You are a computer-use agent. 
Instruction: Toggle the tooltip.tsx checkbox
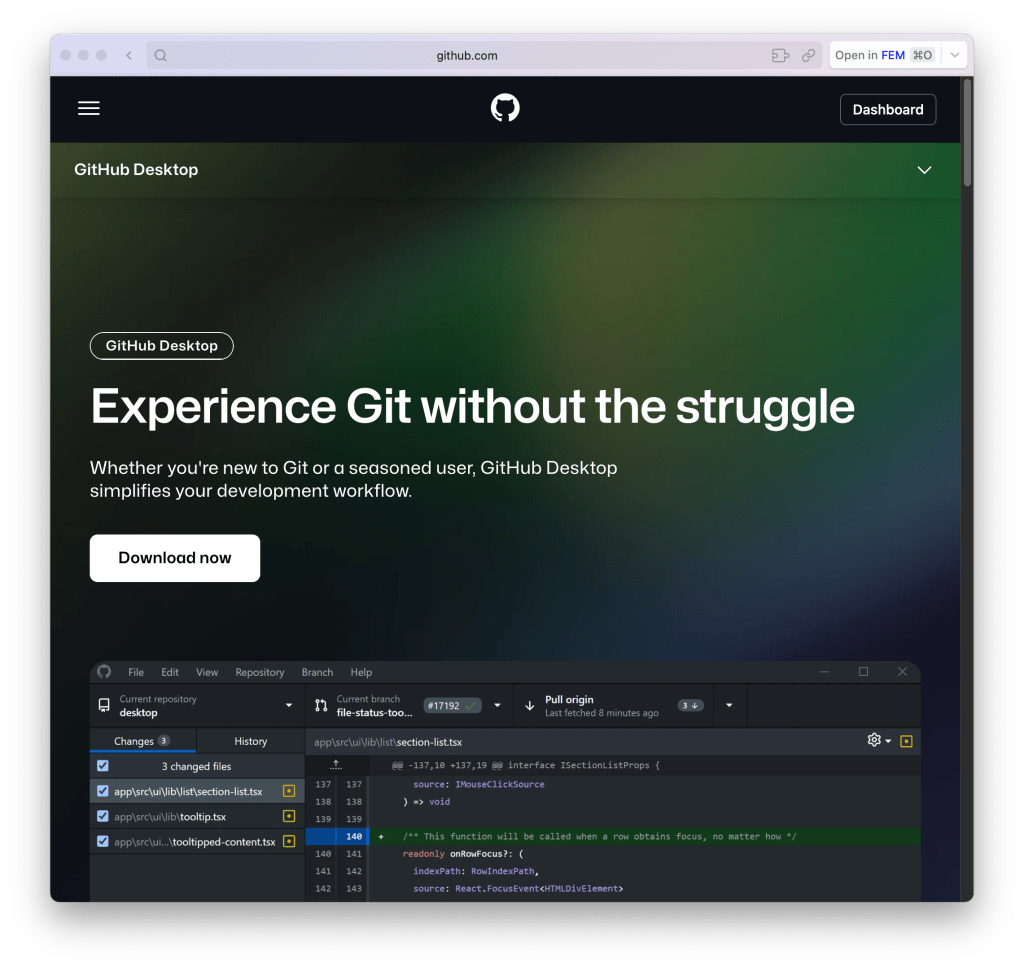(102, 816)
